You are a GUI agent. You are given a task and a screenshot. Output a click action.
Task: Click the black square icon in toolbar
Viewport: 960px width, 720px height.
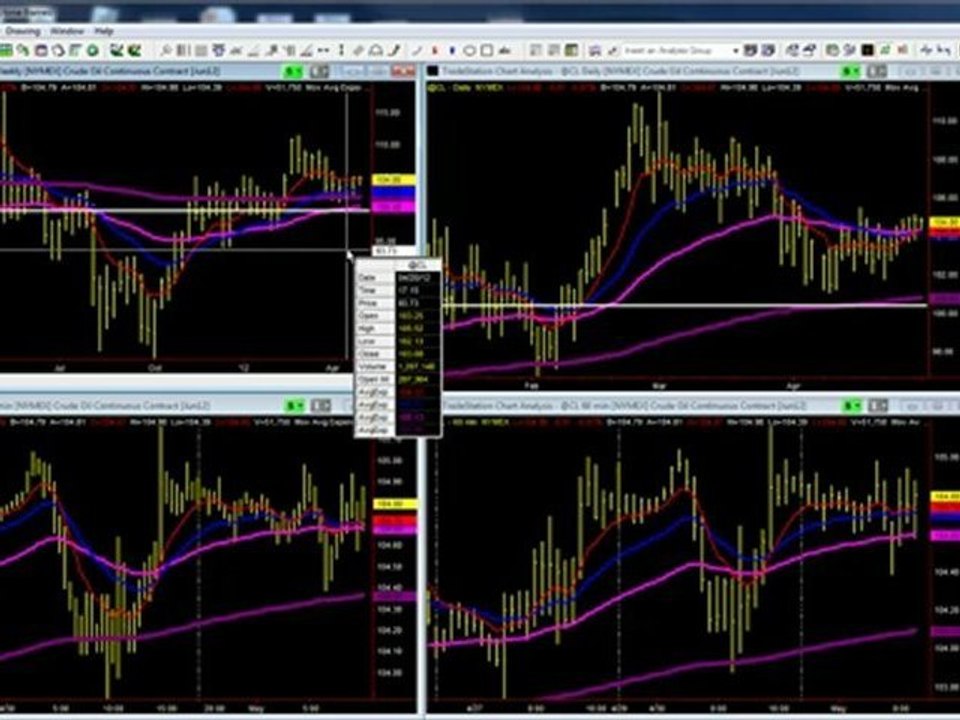pos(867,50)
